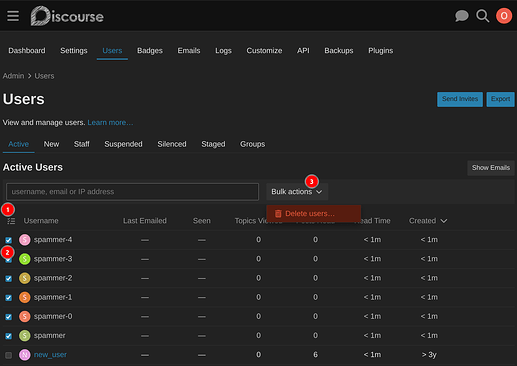Open the Emails tab
This screenshot has height=366, width=517.
(x=189, y=51)
